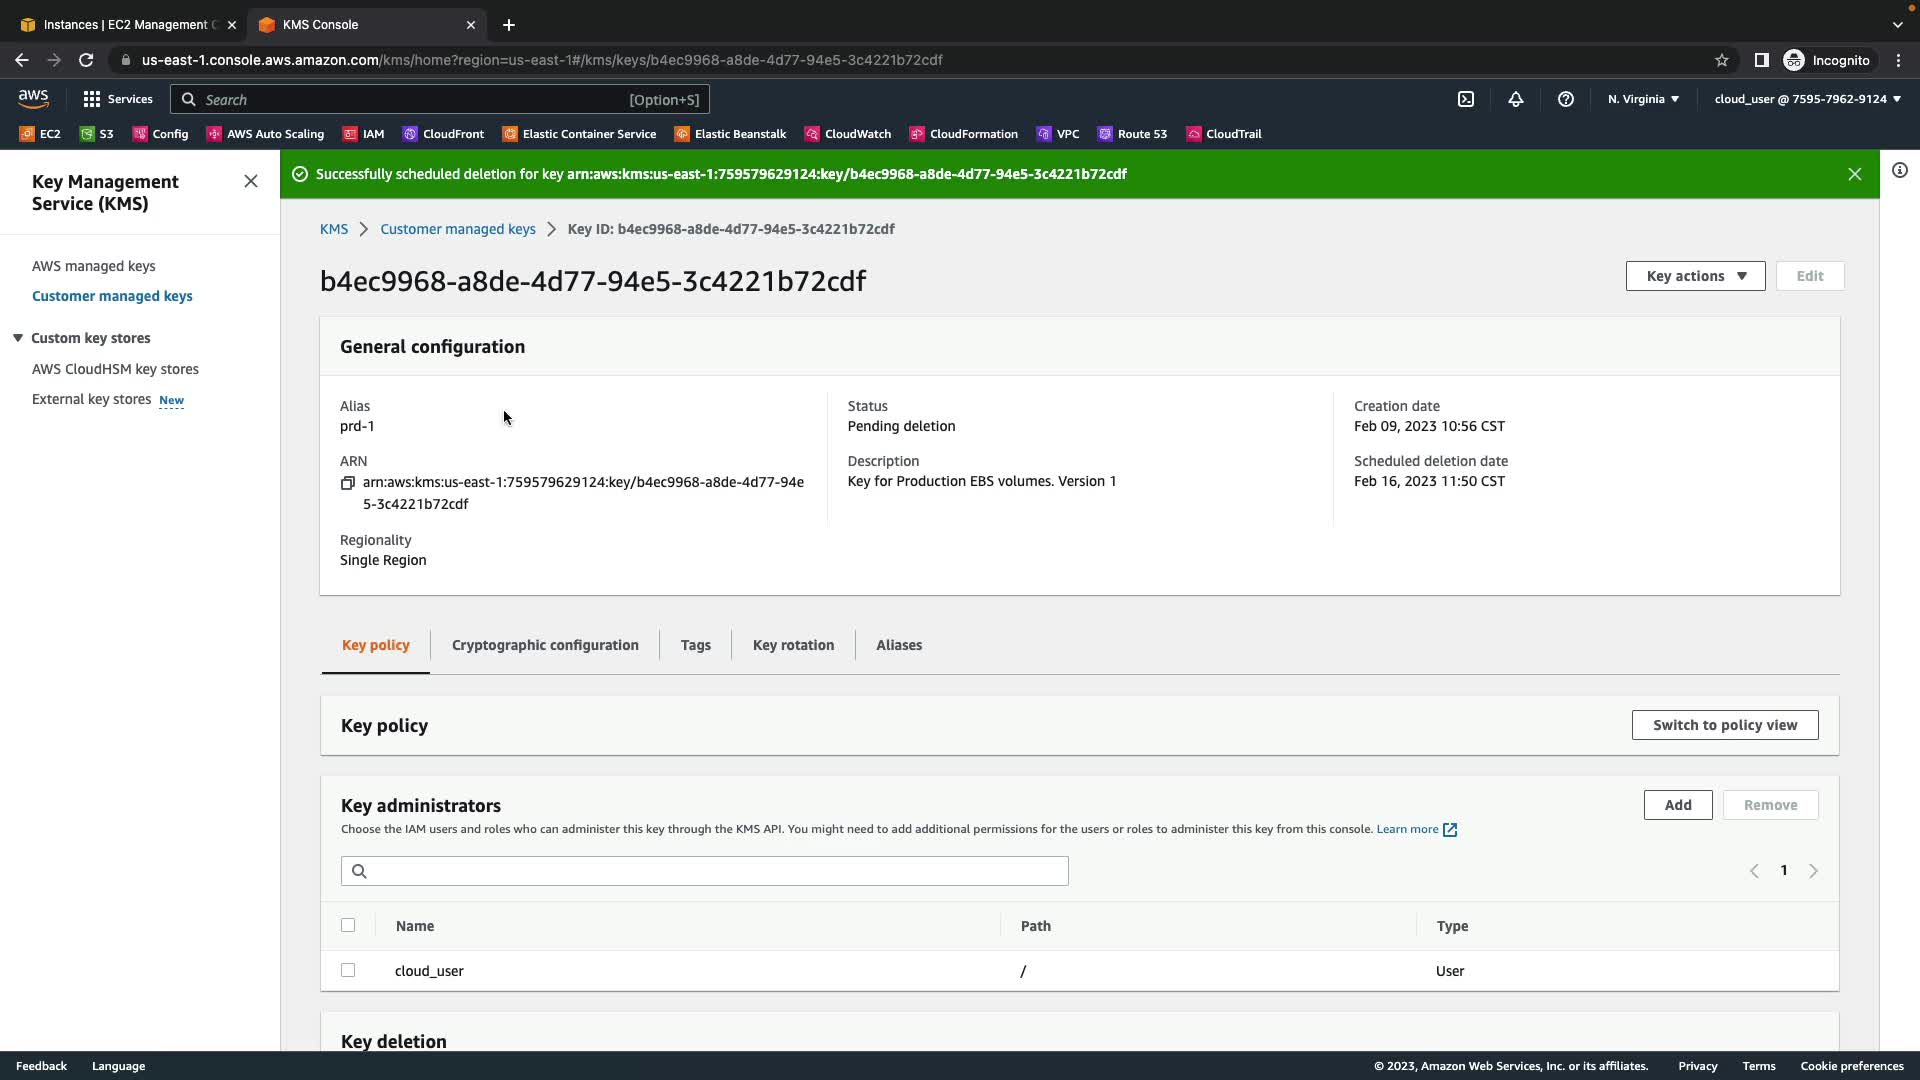Open AWS CloudShell icon in top bar
Image resolution: width=1920 pixels, height=1080 pixels.
(1466, 99)
